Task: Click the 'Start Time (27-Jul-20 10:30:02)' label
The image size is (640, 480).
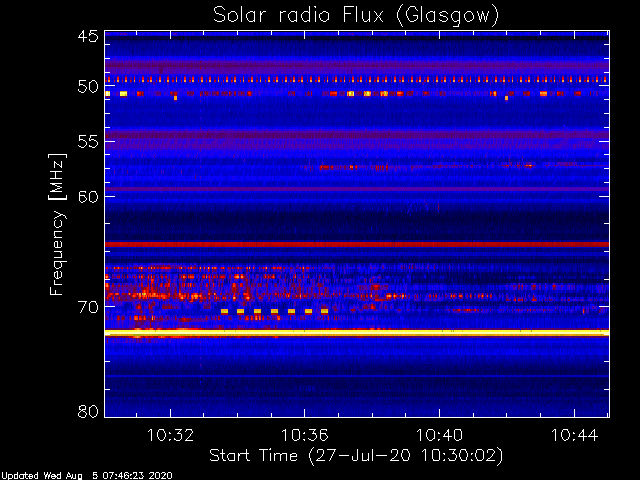Action: pos(356,456)
